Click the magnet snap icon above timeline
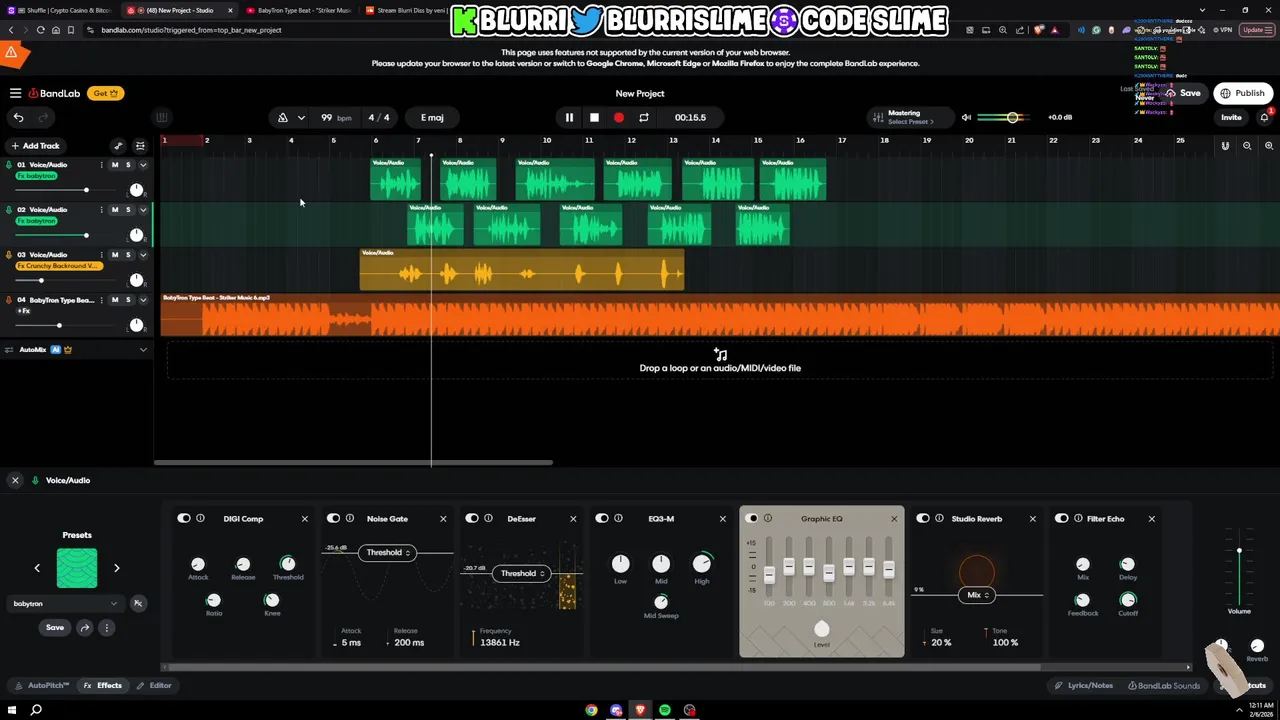 [1225, 146]
